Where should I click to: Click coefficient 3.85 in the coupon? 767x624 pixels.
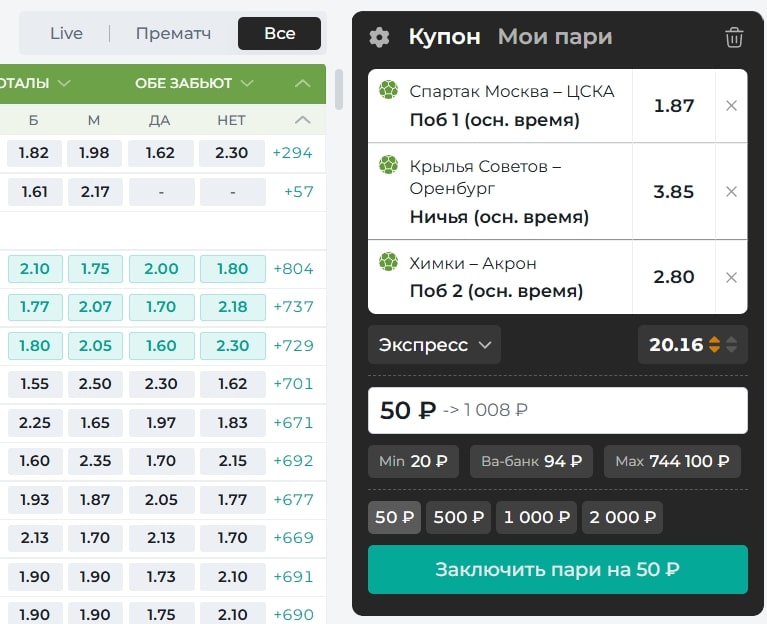tap(674, 192)
